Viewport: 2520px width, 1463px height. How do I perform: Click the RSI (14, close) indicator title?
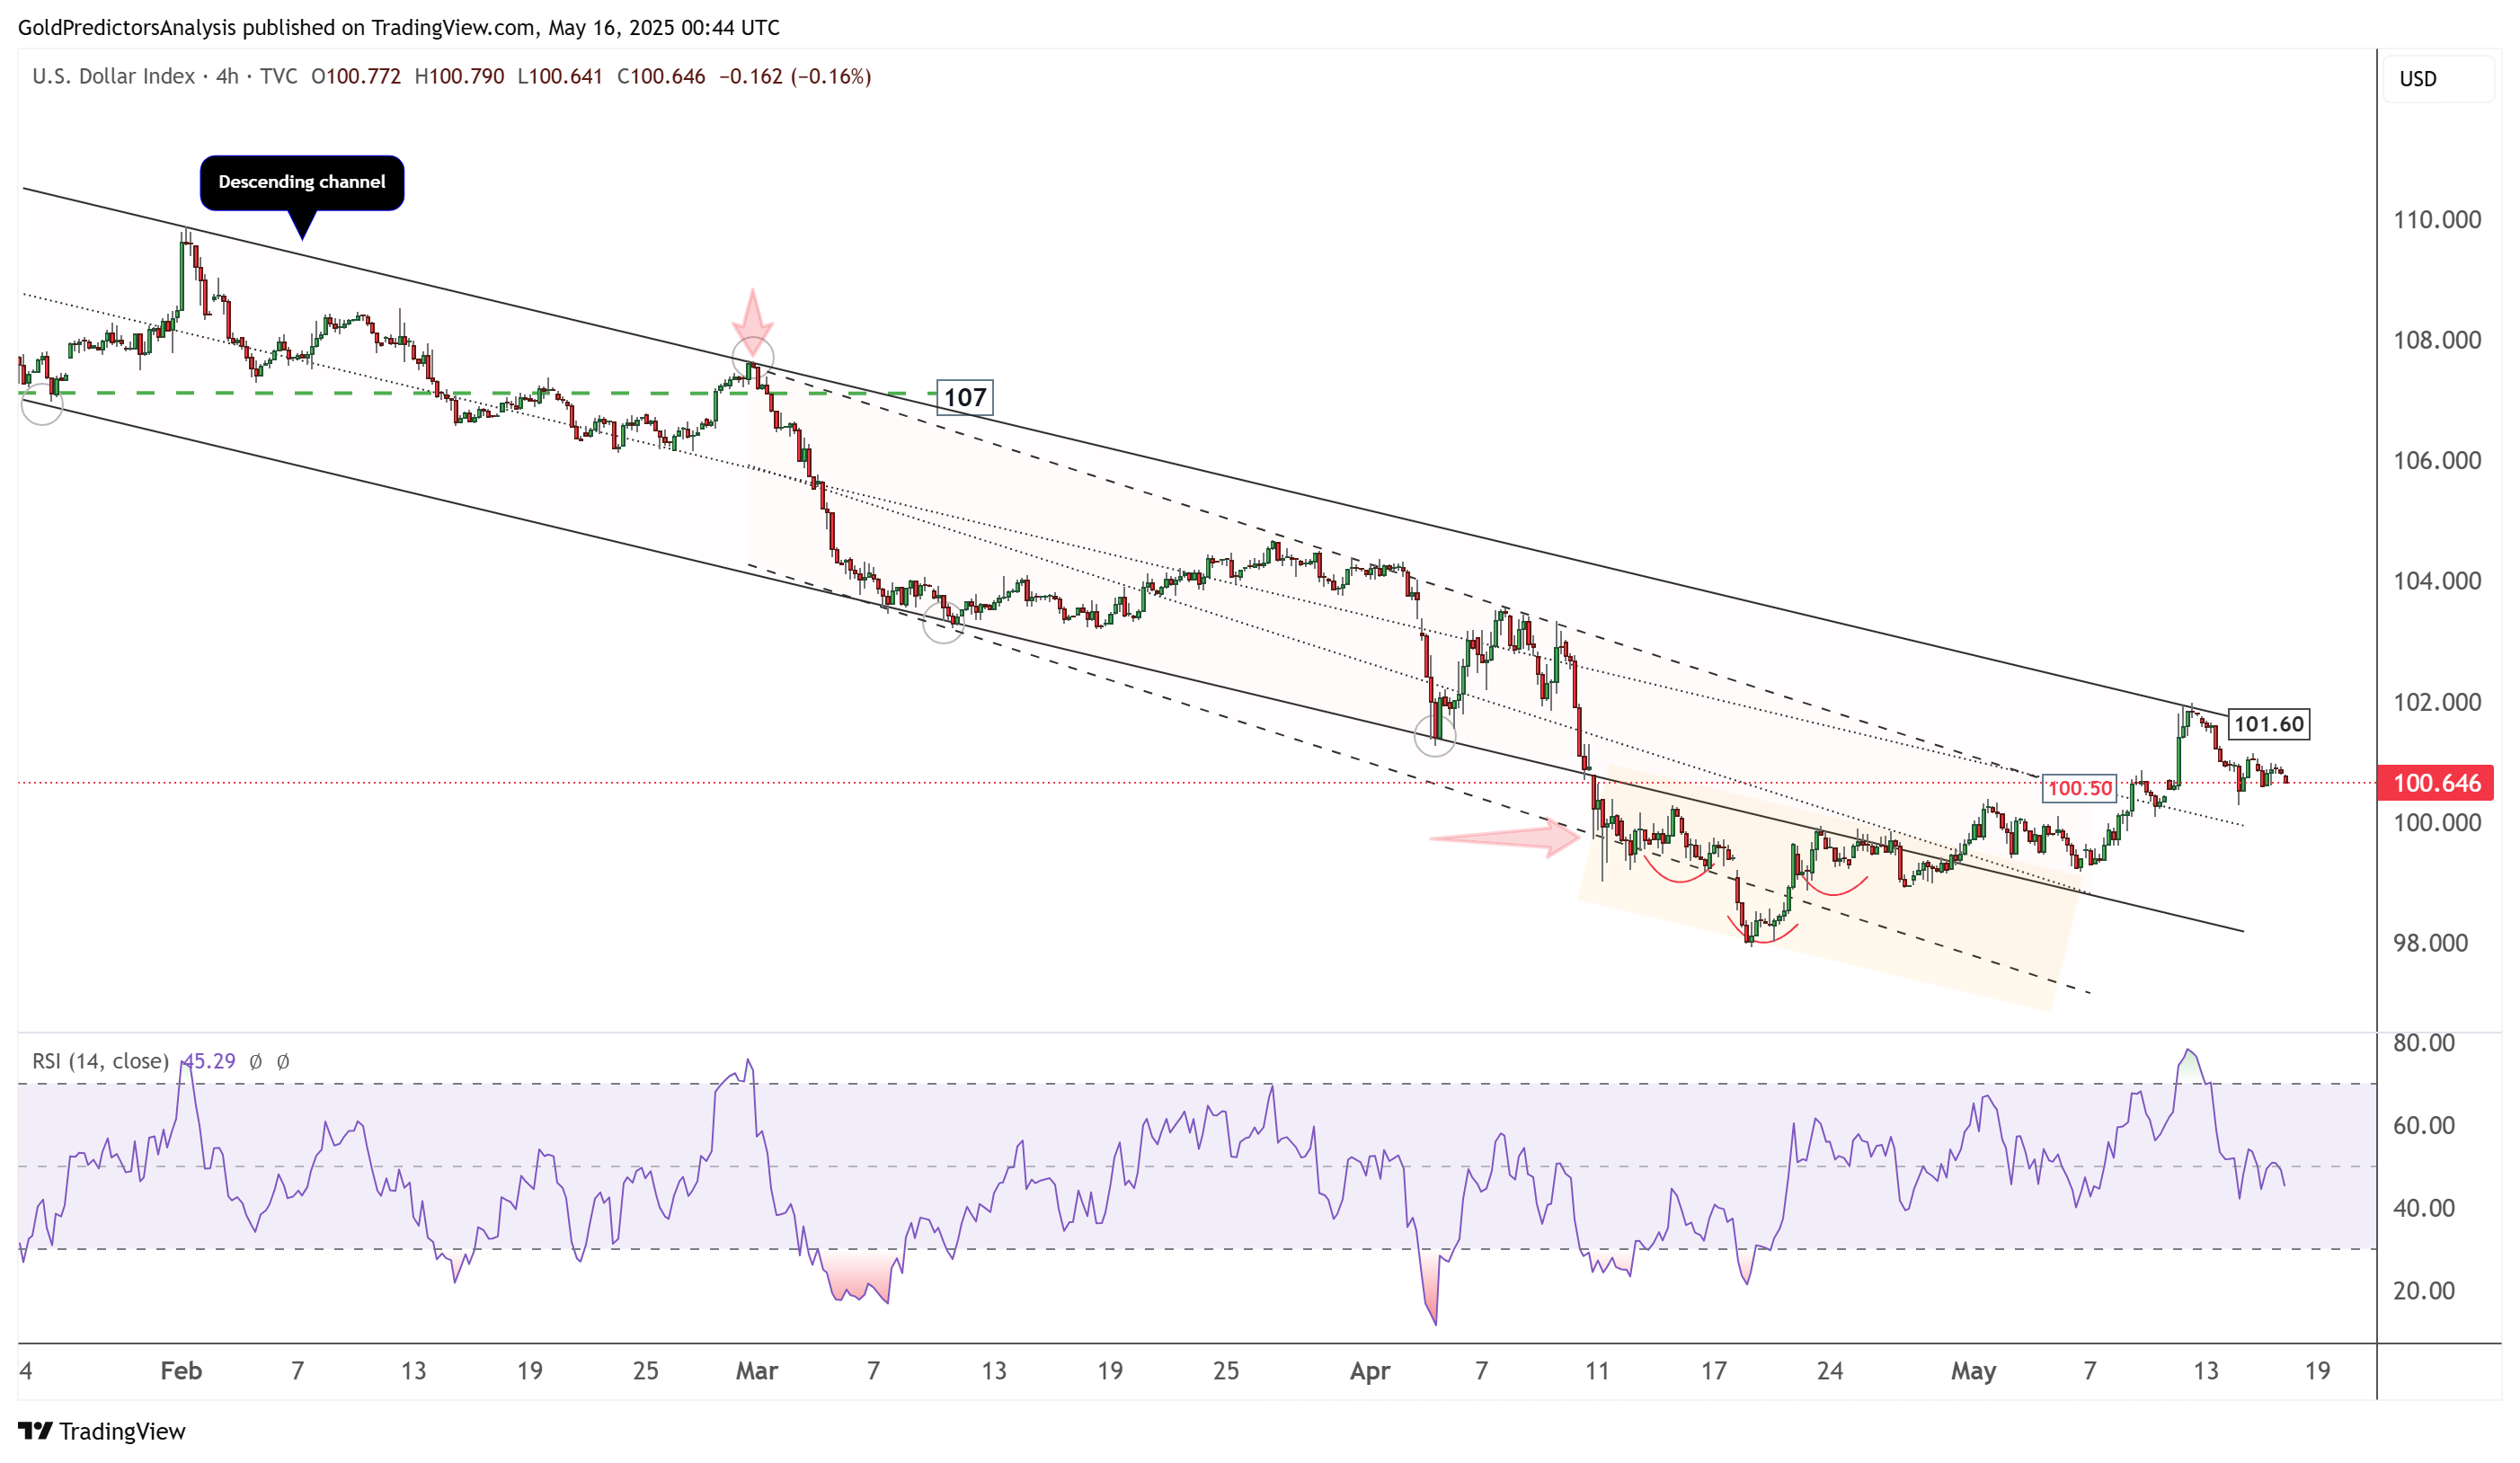[x=100, y=1061]
